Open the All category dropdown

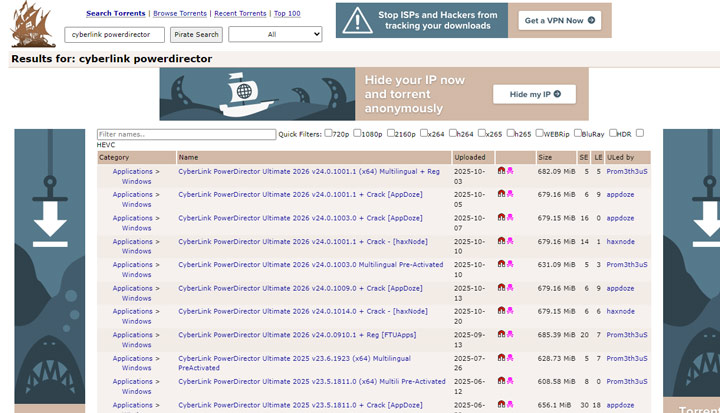(275, 34)
